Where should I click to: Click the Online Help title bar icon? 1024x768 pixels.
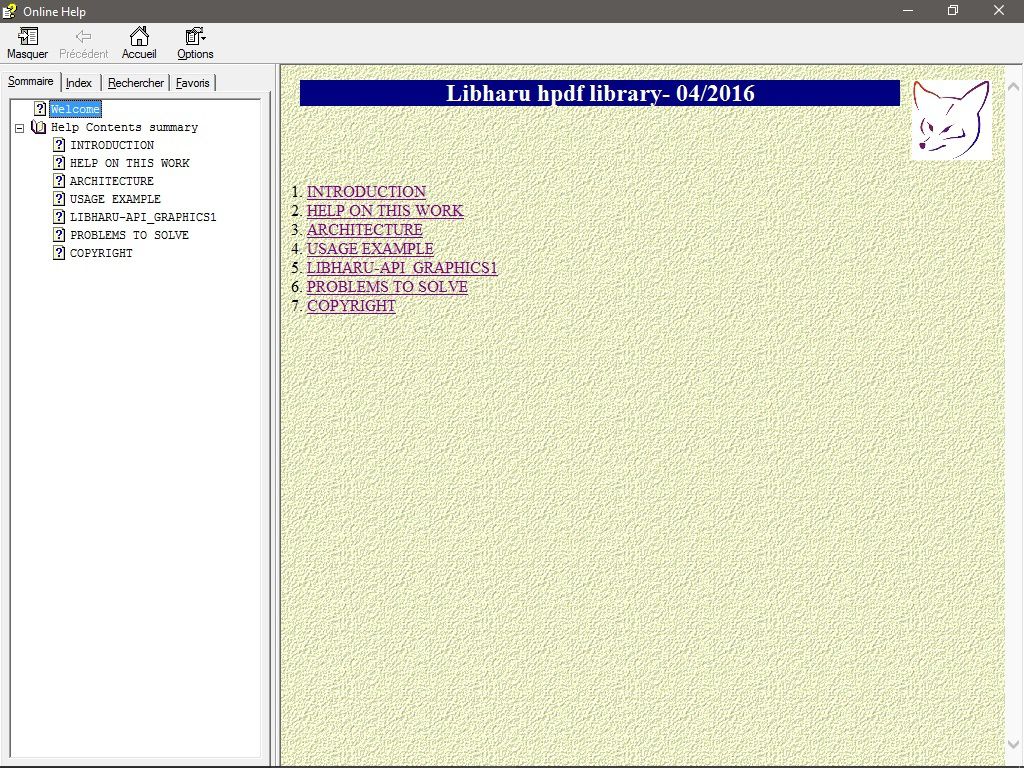tap(9, 11)
